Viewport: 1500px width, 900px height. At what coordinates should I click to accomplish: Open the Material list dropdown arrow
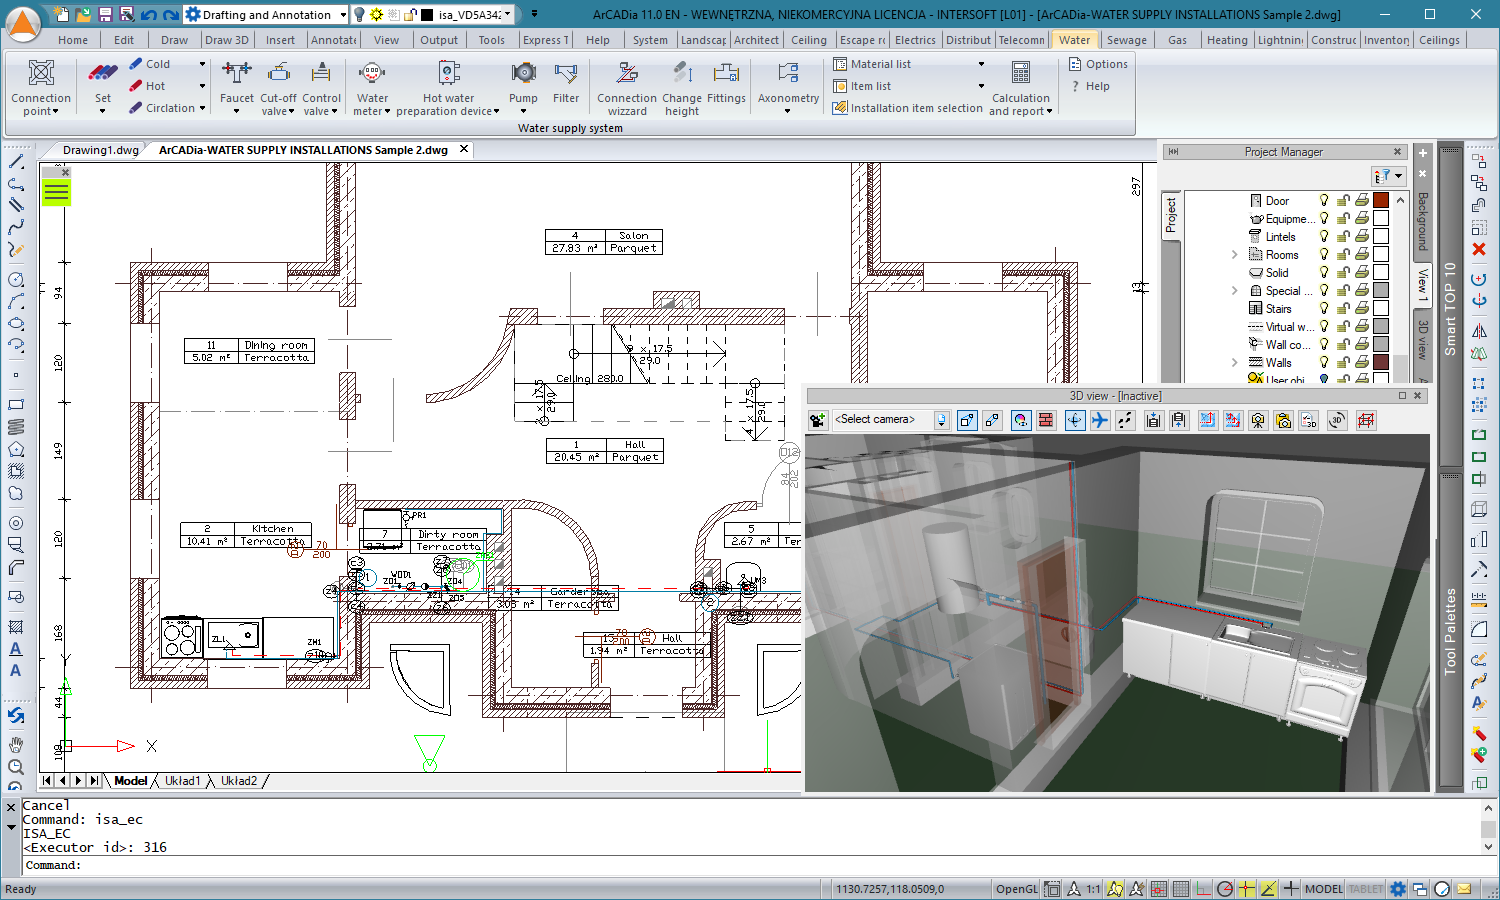point(981,64)
